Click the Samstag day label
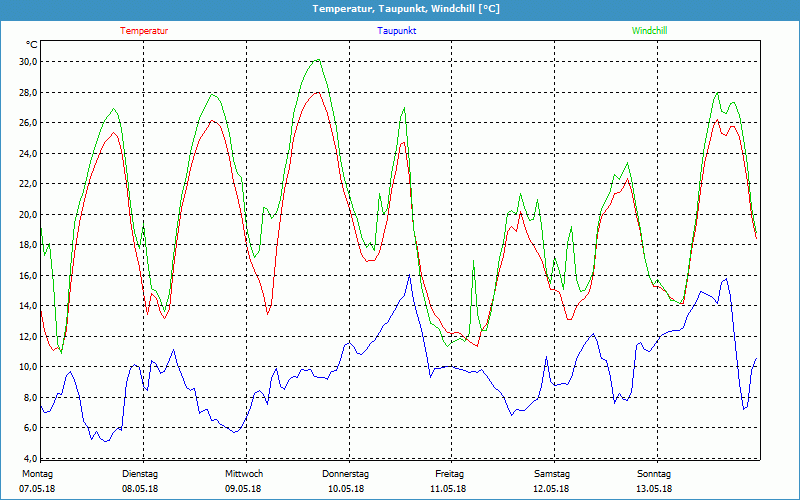The height and width of the screenshot is (500, 800). click(552, 474)
